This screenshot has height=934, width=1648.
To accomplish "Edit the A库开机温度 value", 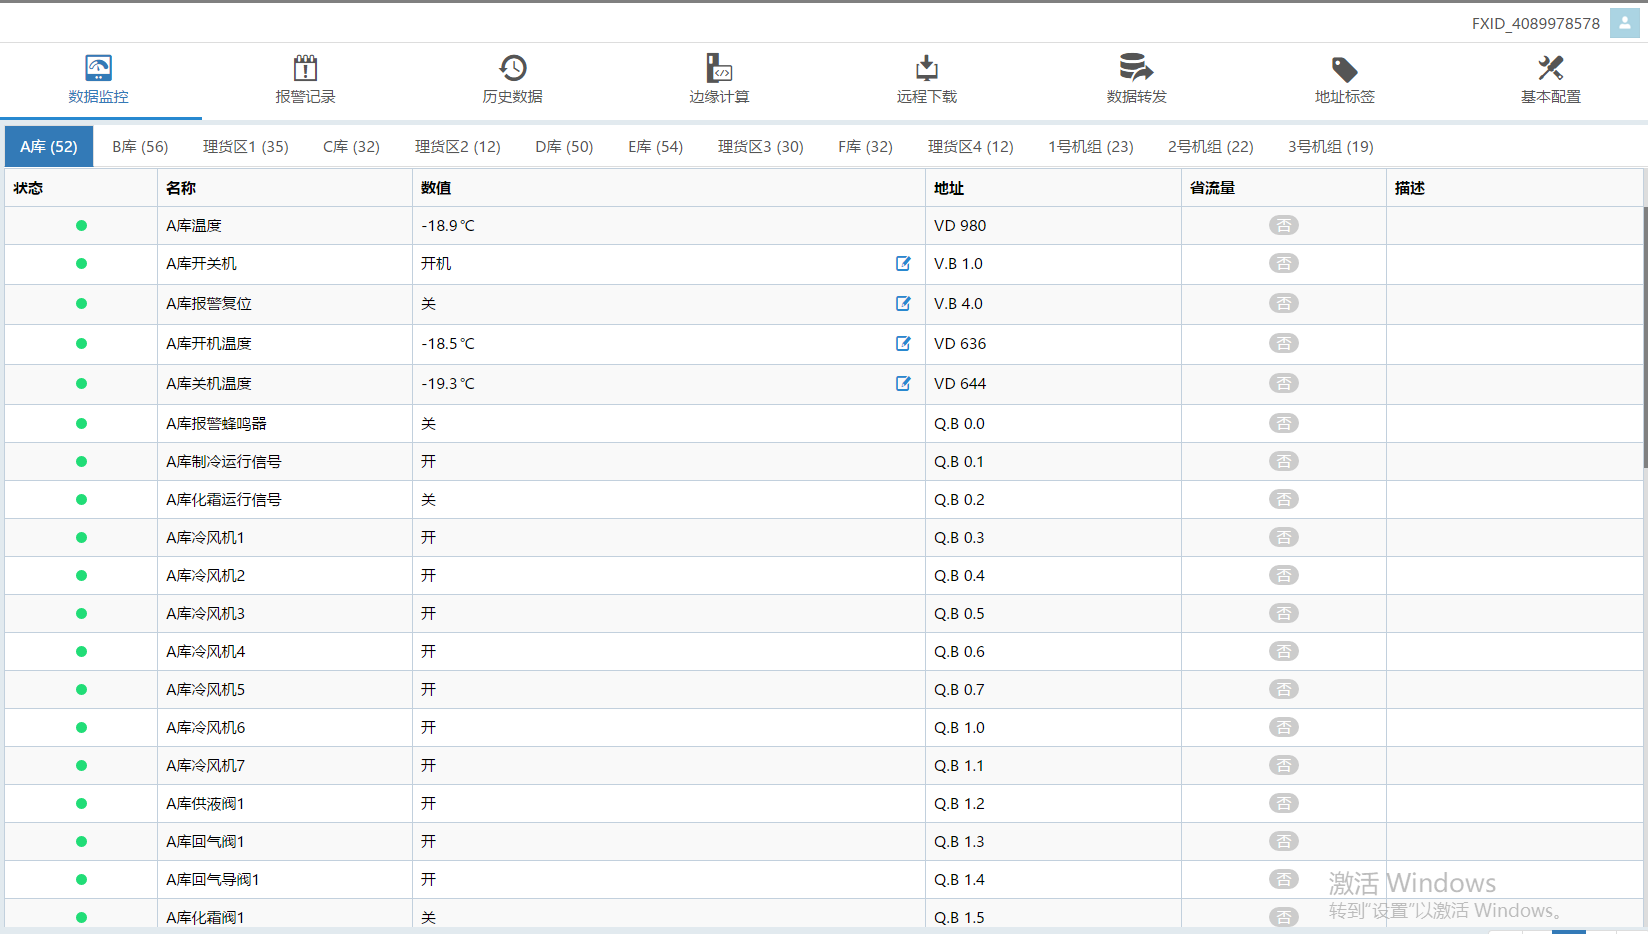I will pyautogui.click(x=903, y=344).
